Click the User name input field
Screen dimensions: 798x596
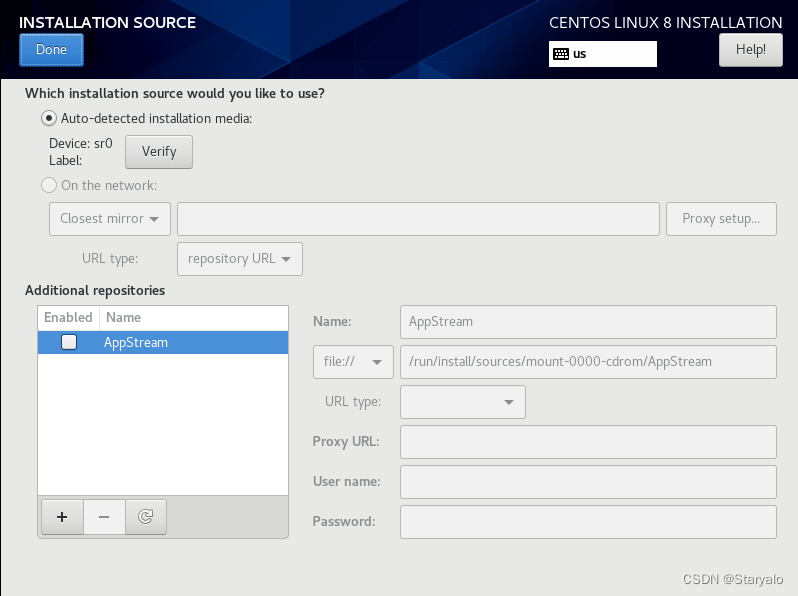(588, 482)
